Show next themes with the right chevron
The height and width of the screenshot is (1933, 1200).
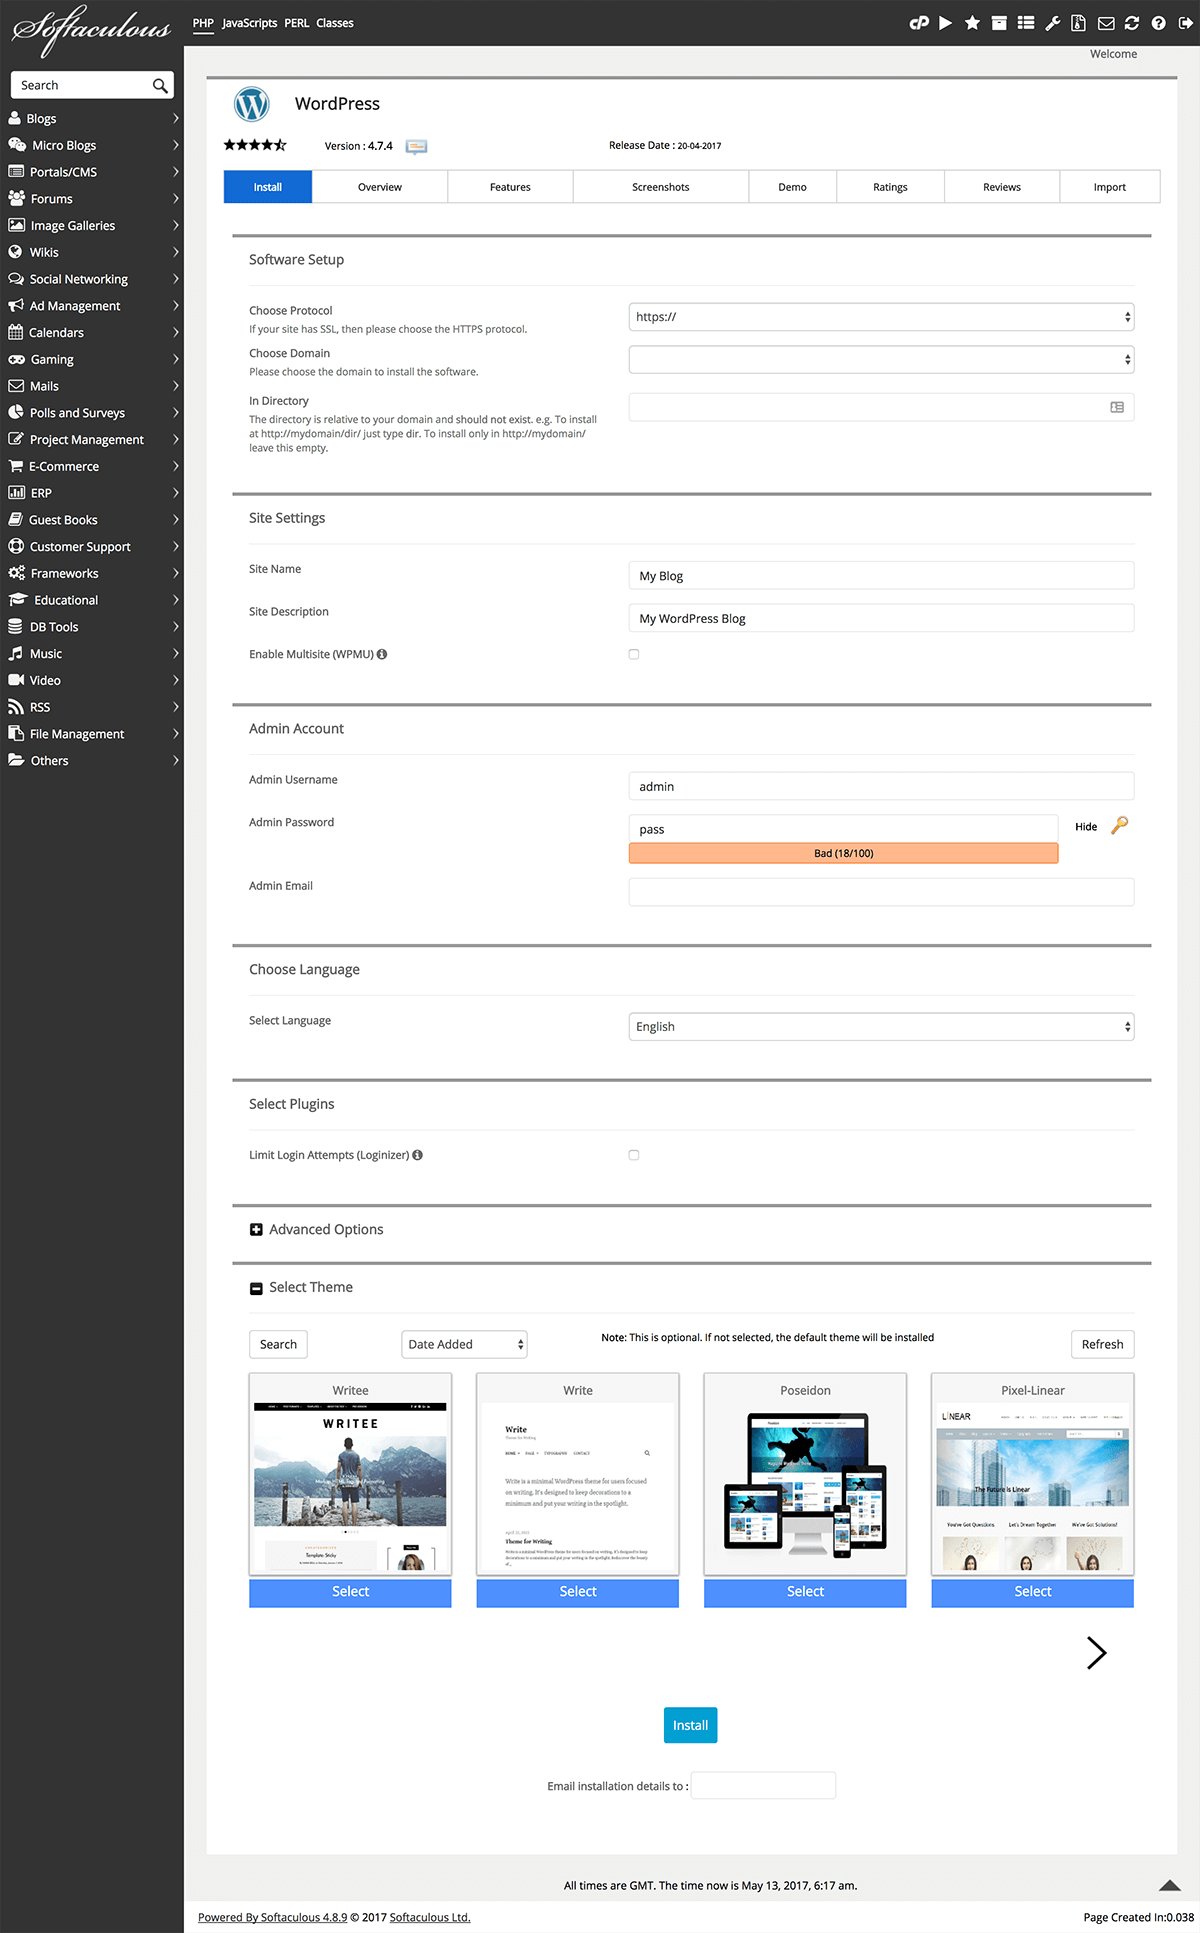(x=1097, y=1653)
